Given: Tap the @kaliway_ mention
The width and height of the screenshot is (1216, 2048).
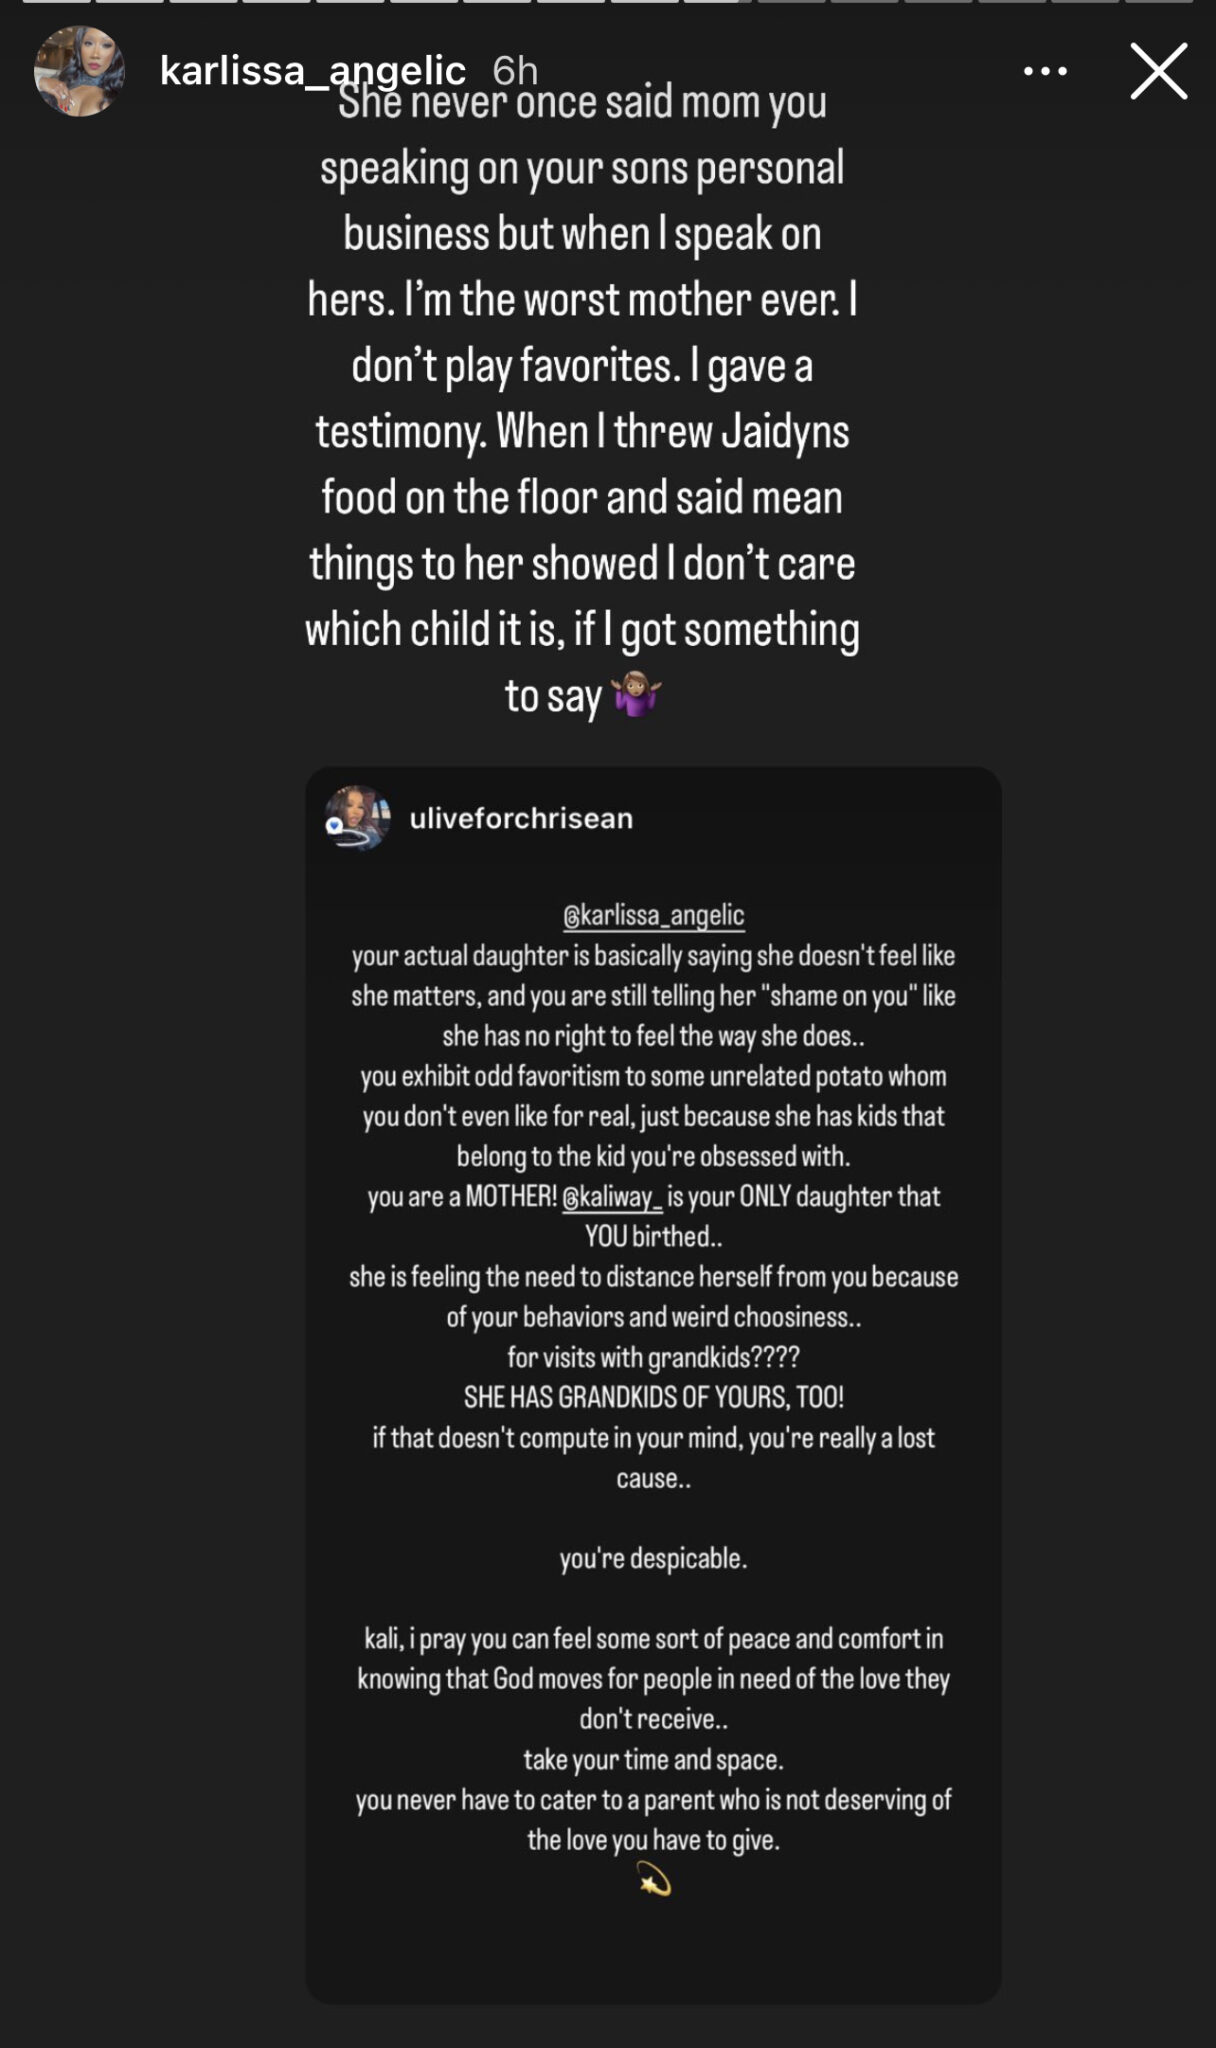Looking at the screenshot, I should pos(612,1197).
